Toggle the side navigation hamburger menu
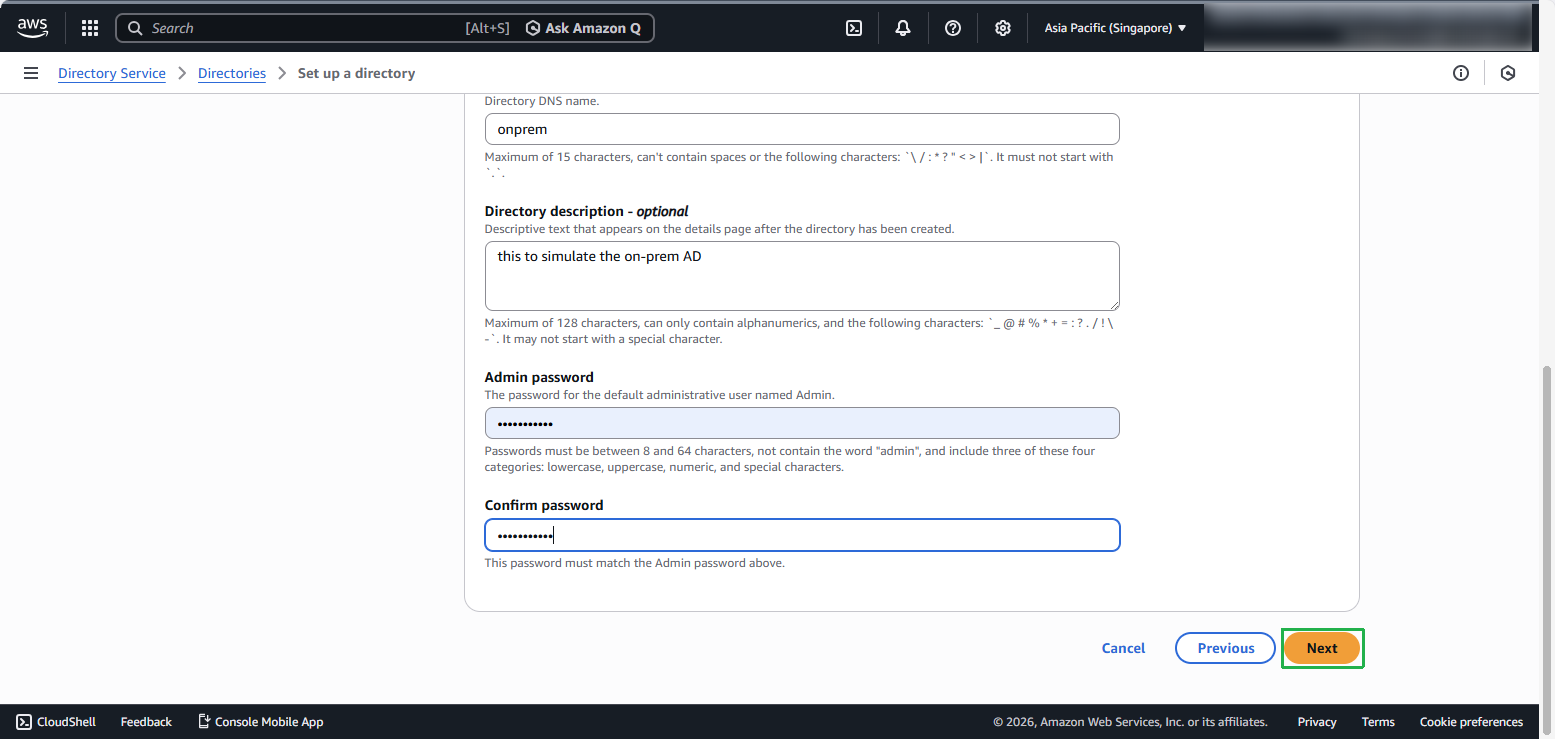The image size is (1555, 739). 31,73
